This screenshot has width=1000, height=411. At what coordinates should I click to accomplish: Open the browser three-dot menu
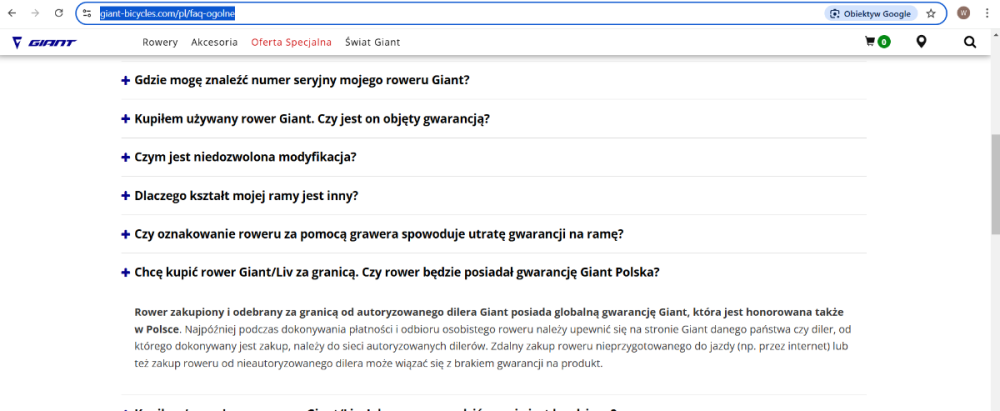988,14
